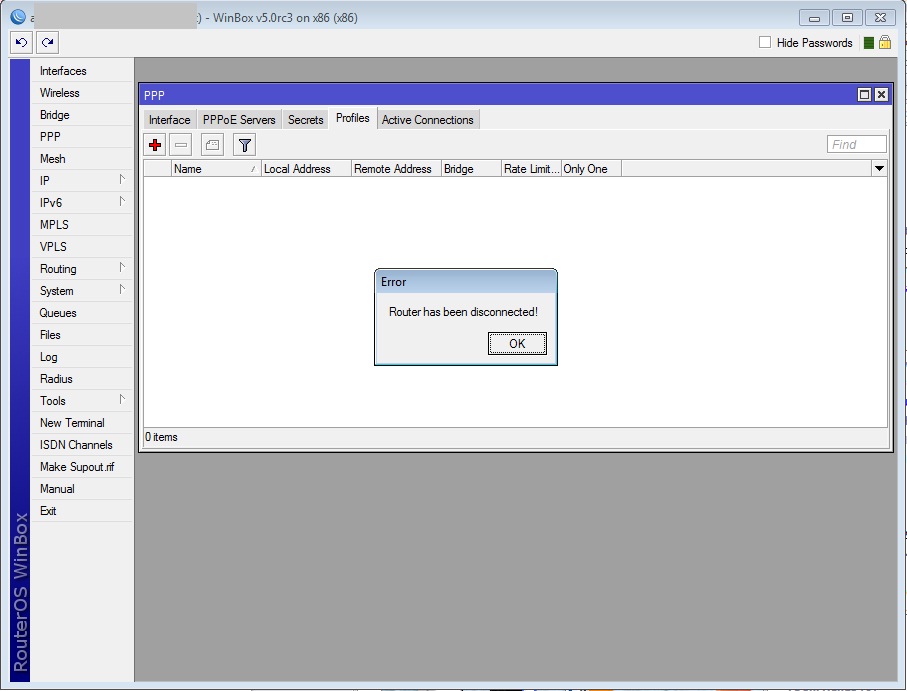Image resolution: width=907 pixels, height=691 pixels.
Task: Sort by Remote Address column header
Action: (396, 169)
